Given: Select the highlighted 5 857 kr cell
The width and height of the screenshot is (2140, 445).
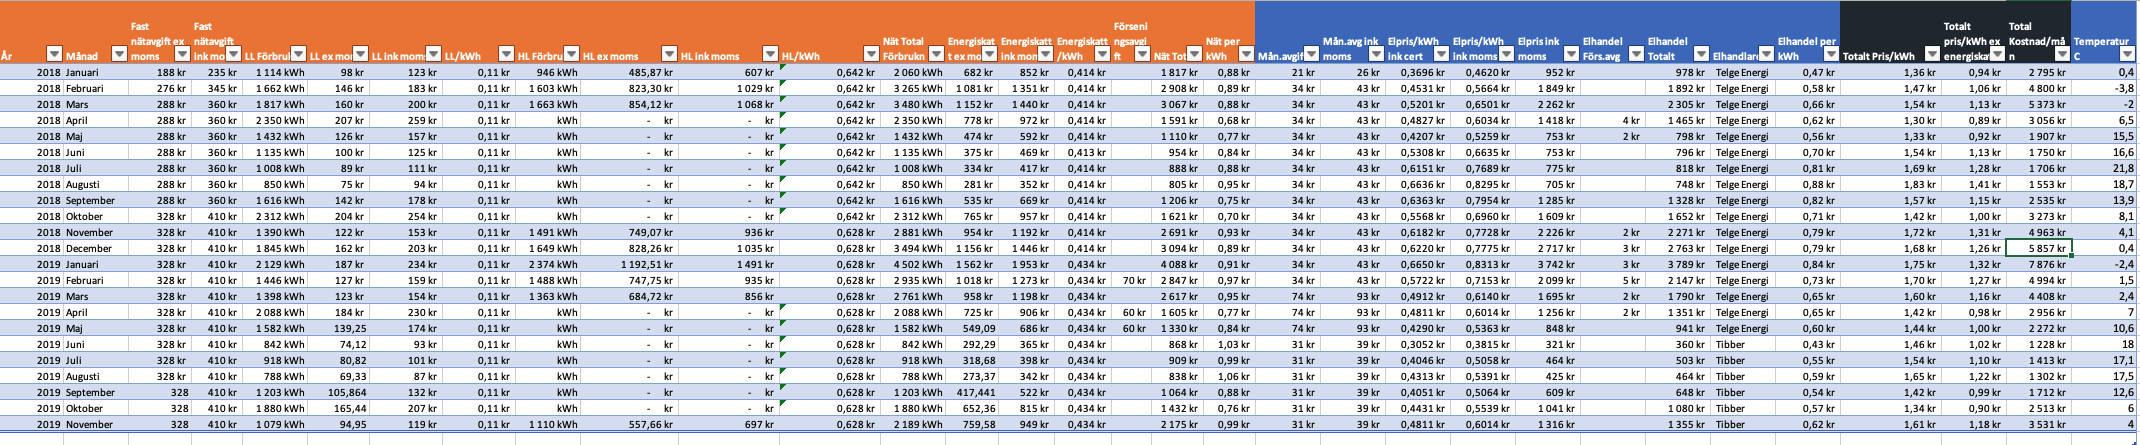Looking at the screenshot, I should tap(2038, 248).
